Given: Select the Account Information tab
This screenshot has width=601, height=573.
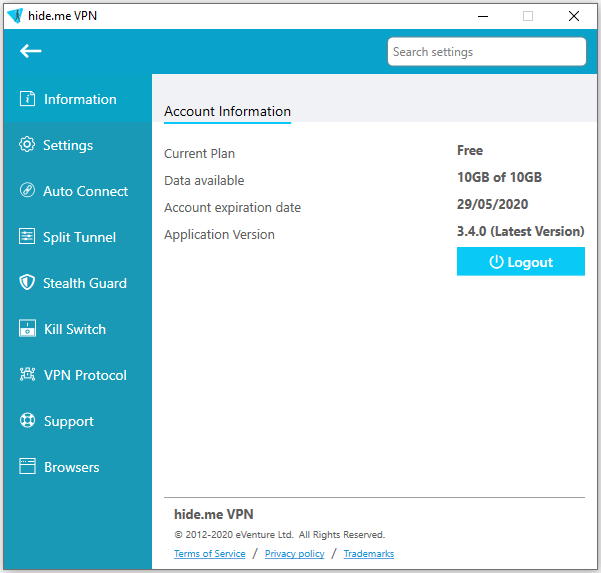Looking at the screenshot, I should tap(227, 112).
